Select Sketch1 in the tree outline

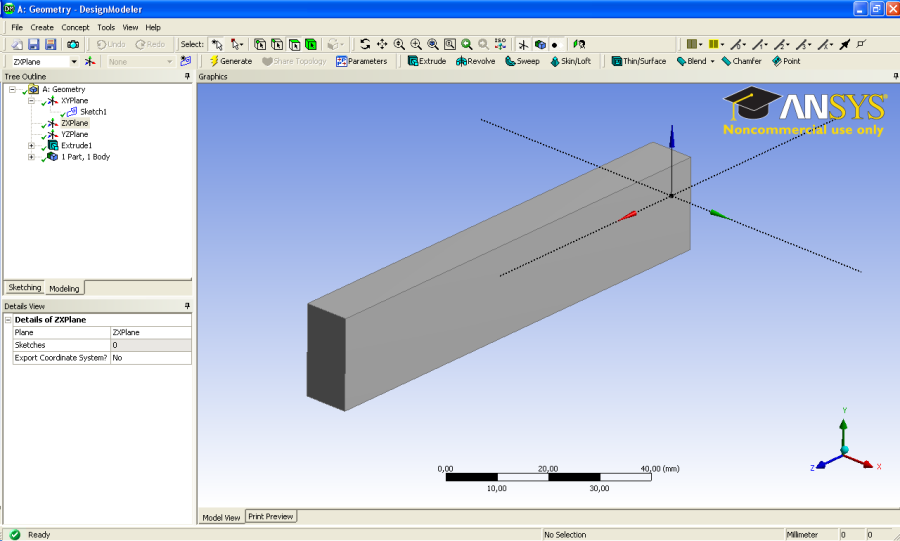point(93,112)
